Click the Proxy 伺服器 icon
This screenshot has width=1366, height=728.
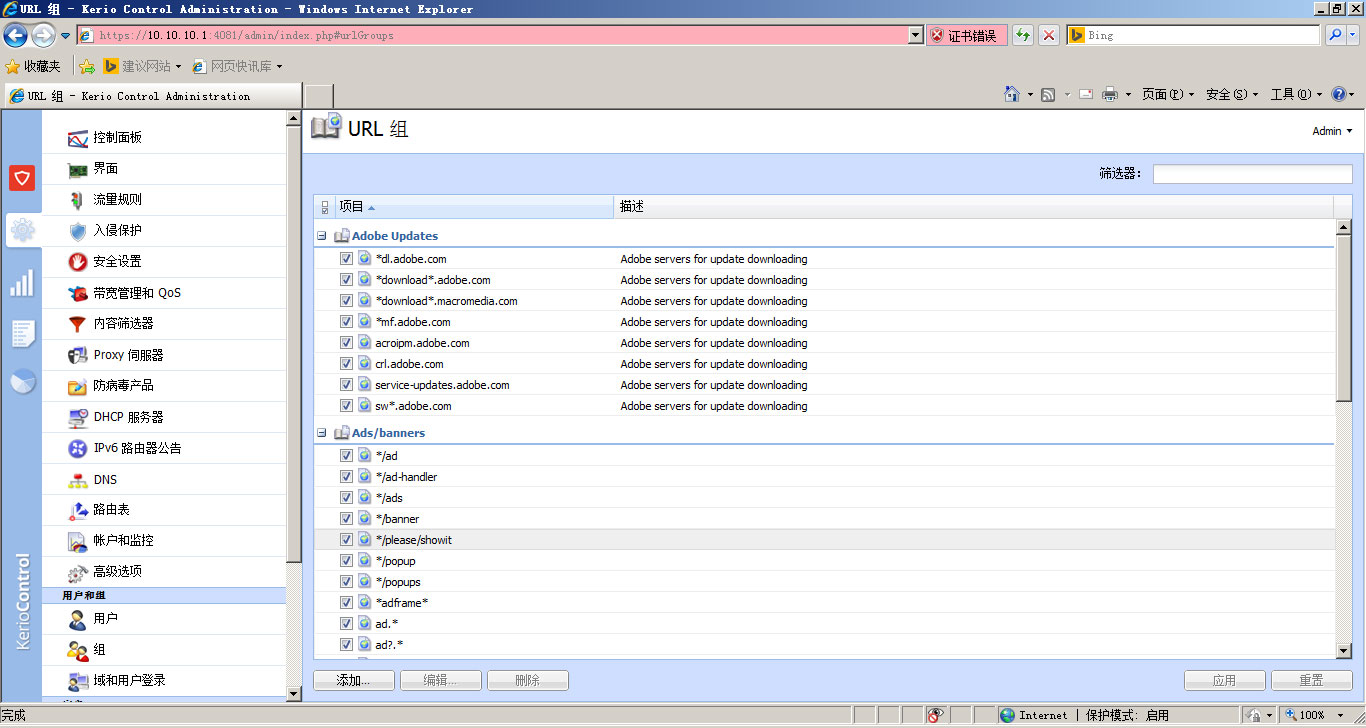pos(78,355)
